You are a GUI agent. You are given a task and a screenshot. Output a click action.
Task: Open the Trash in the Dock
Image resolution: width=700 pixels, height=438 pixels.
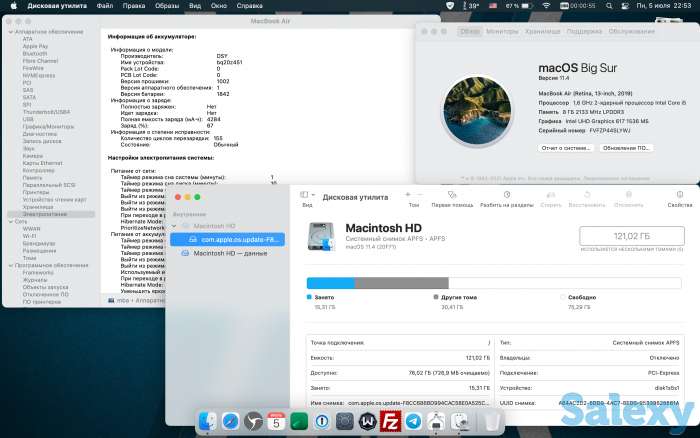492,421
